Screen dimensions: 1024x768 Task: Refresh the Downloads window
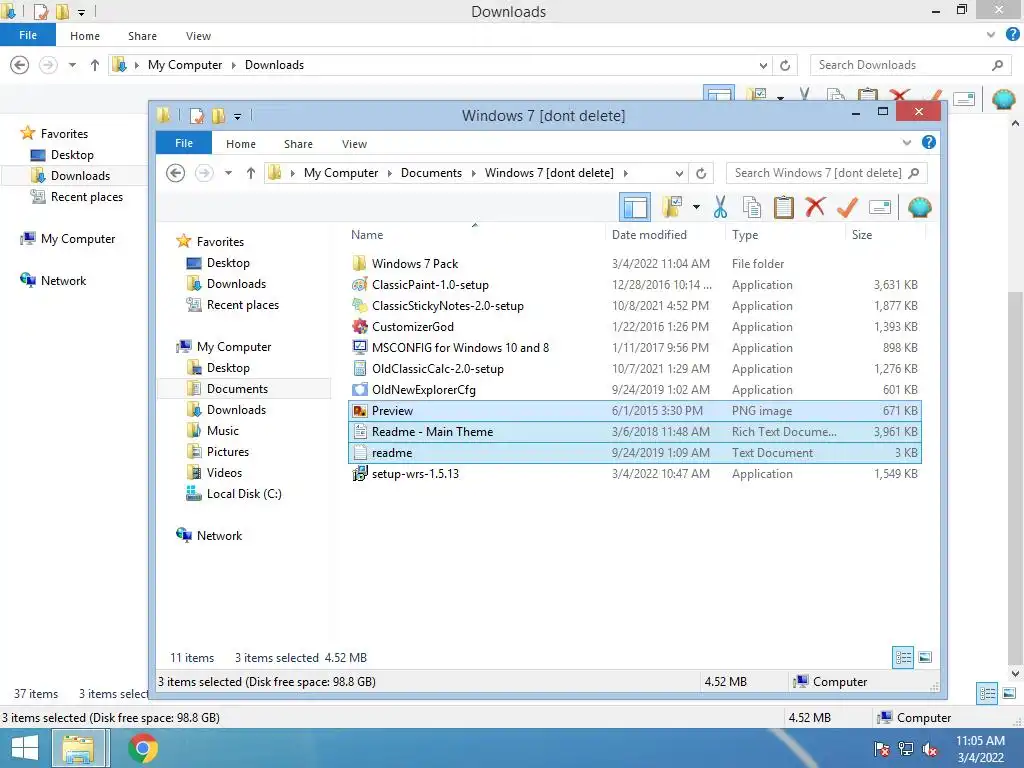[x=785, y=65]
